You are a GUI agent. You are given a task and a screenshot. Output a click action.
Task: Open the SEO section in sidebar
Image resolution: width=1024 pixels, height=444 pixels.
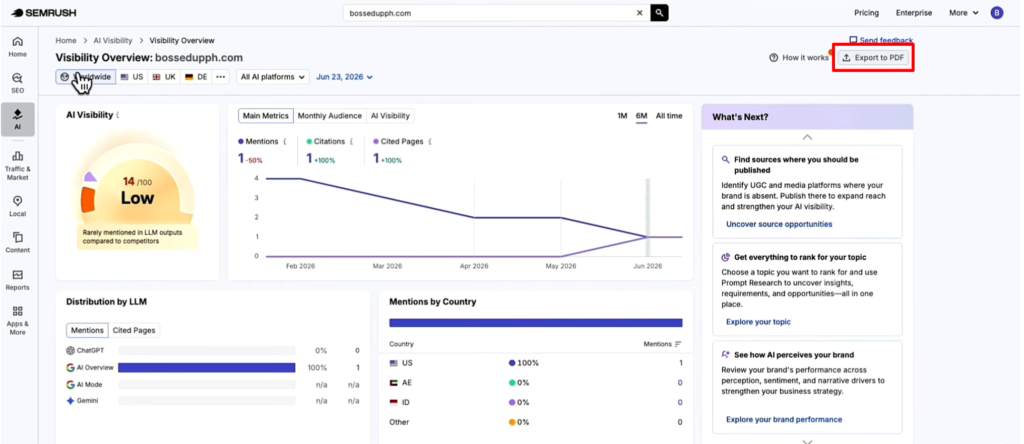pyautogui.click(x=18, y=83)
